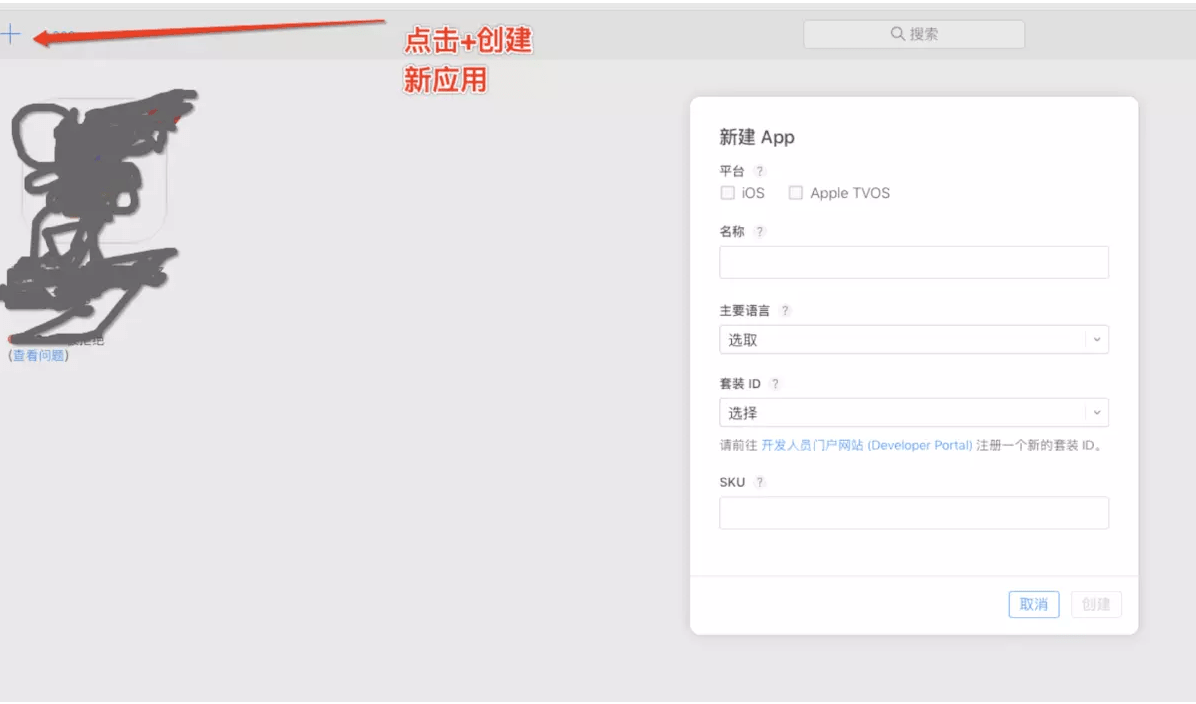Open the 套装 ID 选择 dropdown
Viewport: 1196px width, 704px height.
click(x=913, y=412)
